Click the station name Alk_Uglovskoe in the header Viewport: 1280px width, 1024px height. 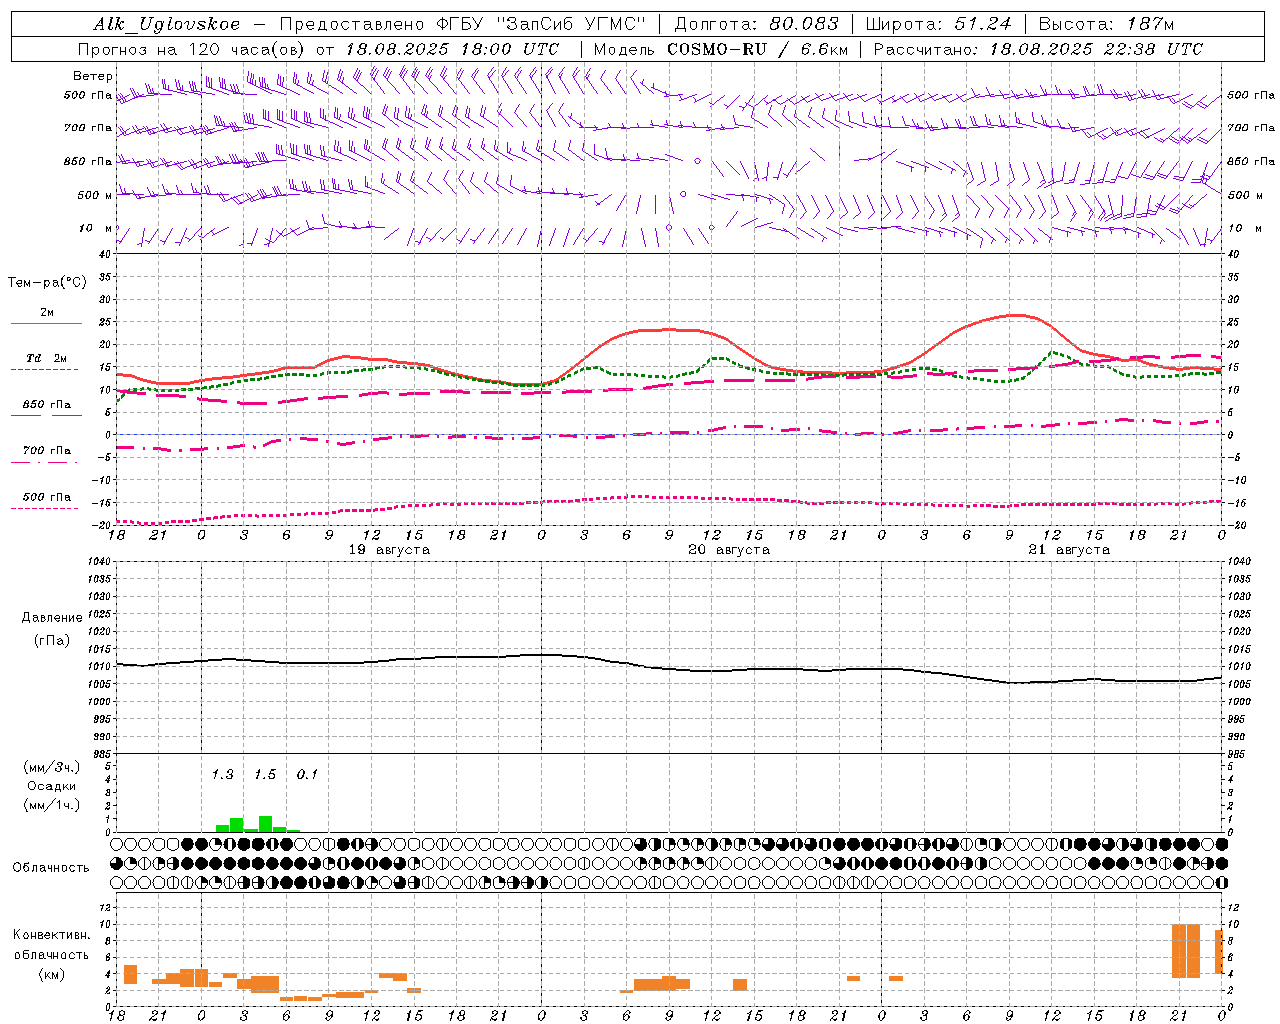pyautogui.click(x=166, y=24)
